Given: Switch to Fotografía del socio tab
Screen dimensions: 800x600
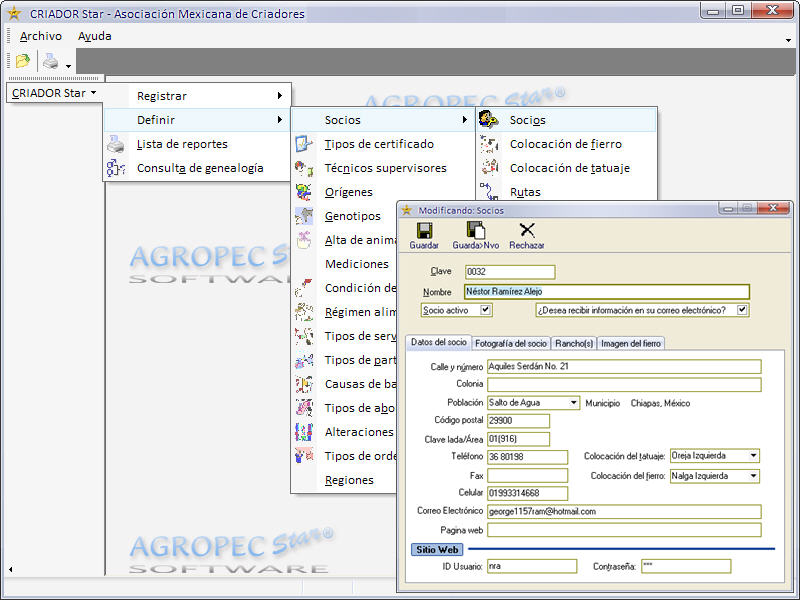Looking at the screenshot, I should 511,343.
